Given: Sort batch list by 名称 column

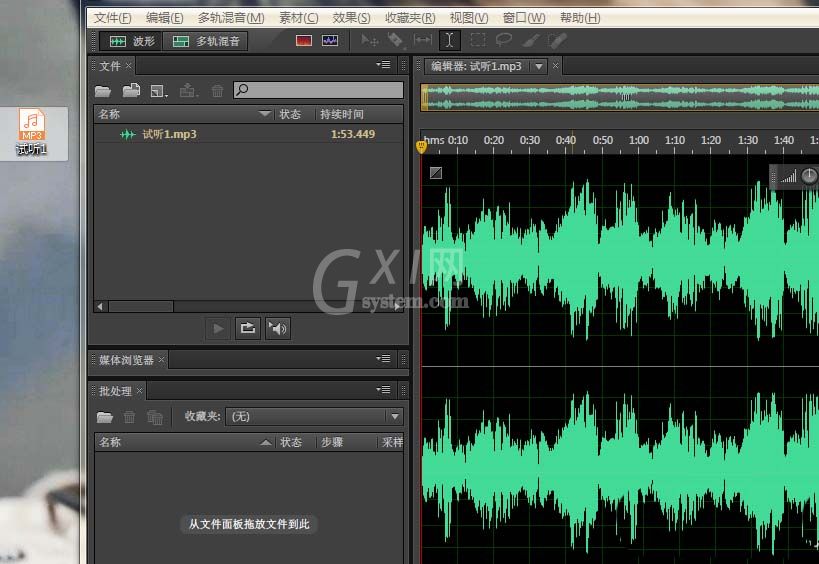Looking at the screenshot, I should (x=185, y=442).
